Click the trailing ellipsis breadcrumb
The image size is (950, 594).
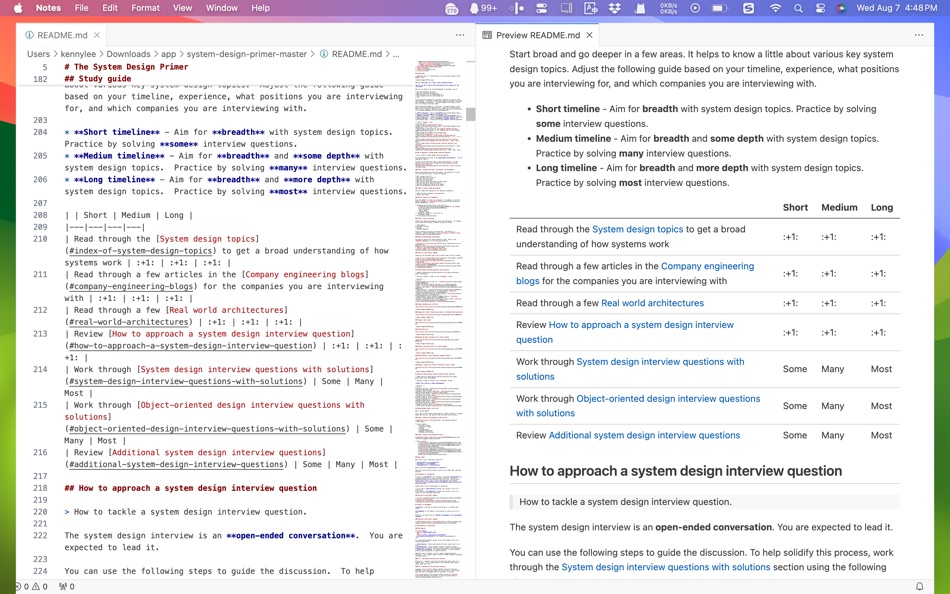pos(396,54)
